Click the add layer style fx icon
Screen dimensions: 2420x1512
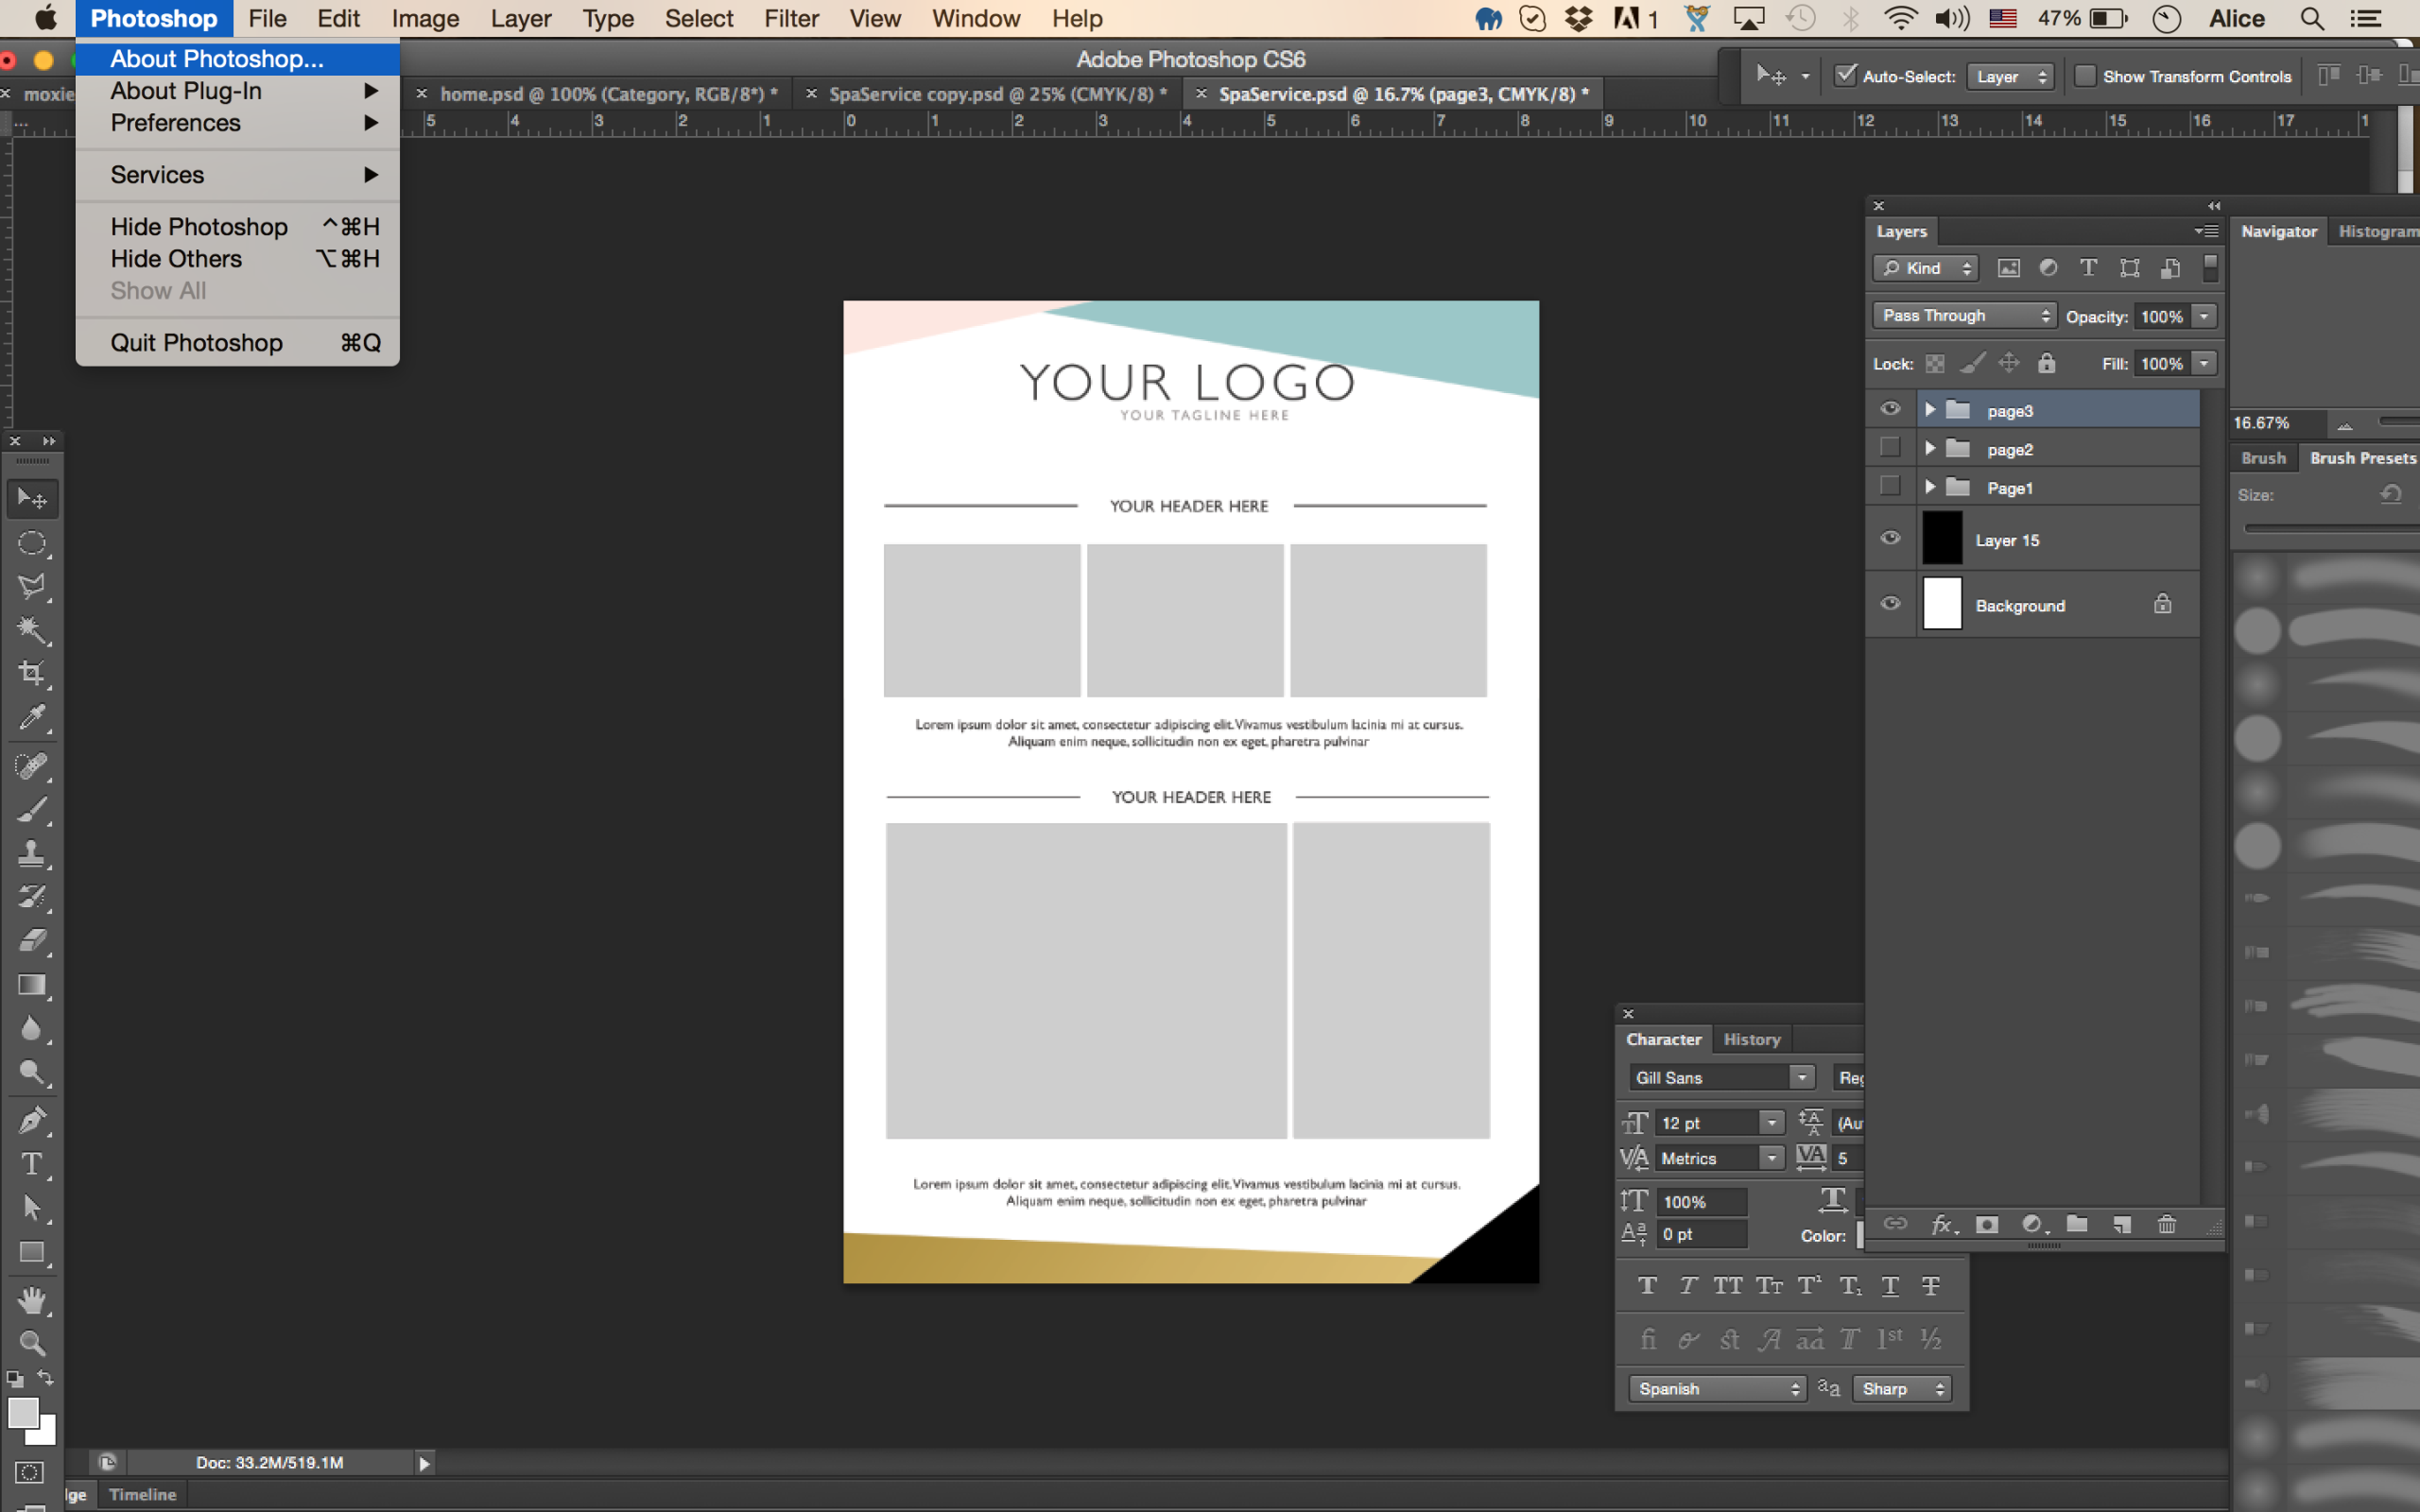pos(1942,1224)
